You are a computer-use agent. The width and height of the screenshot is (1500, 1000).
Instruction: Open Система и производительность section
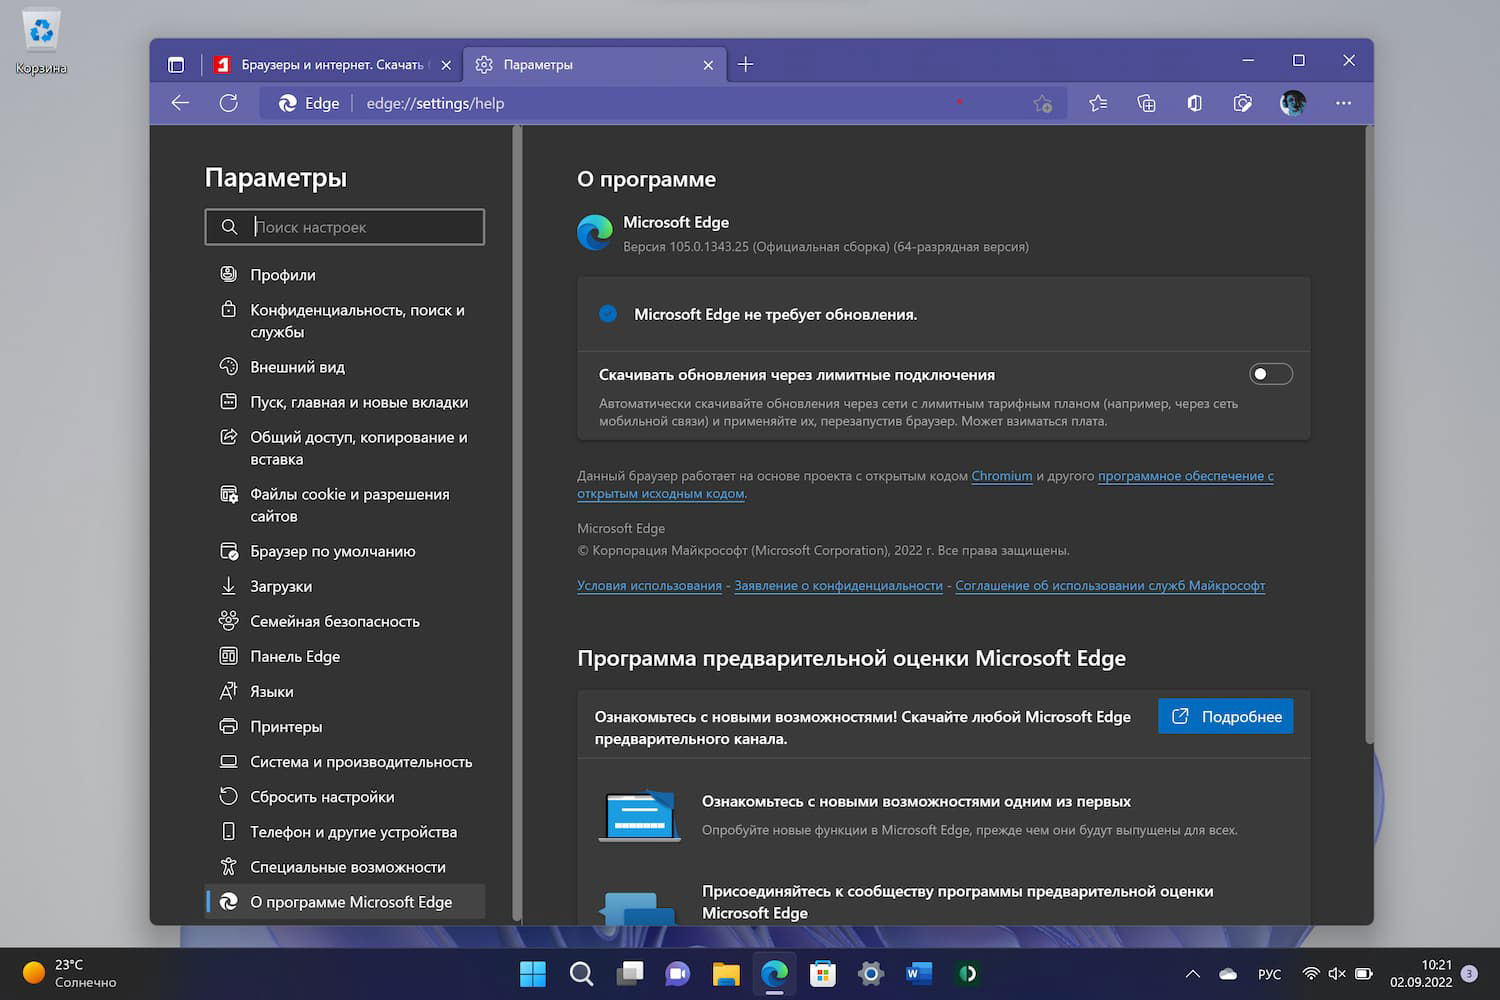click(x=345, y=762)
